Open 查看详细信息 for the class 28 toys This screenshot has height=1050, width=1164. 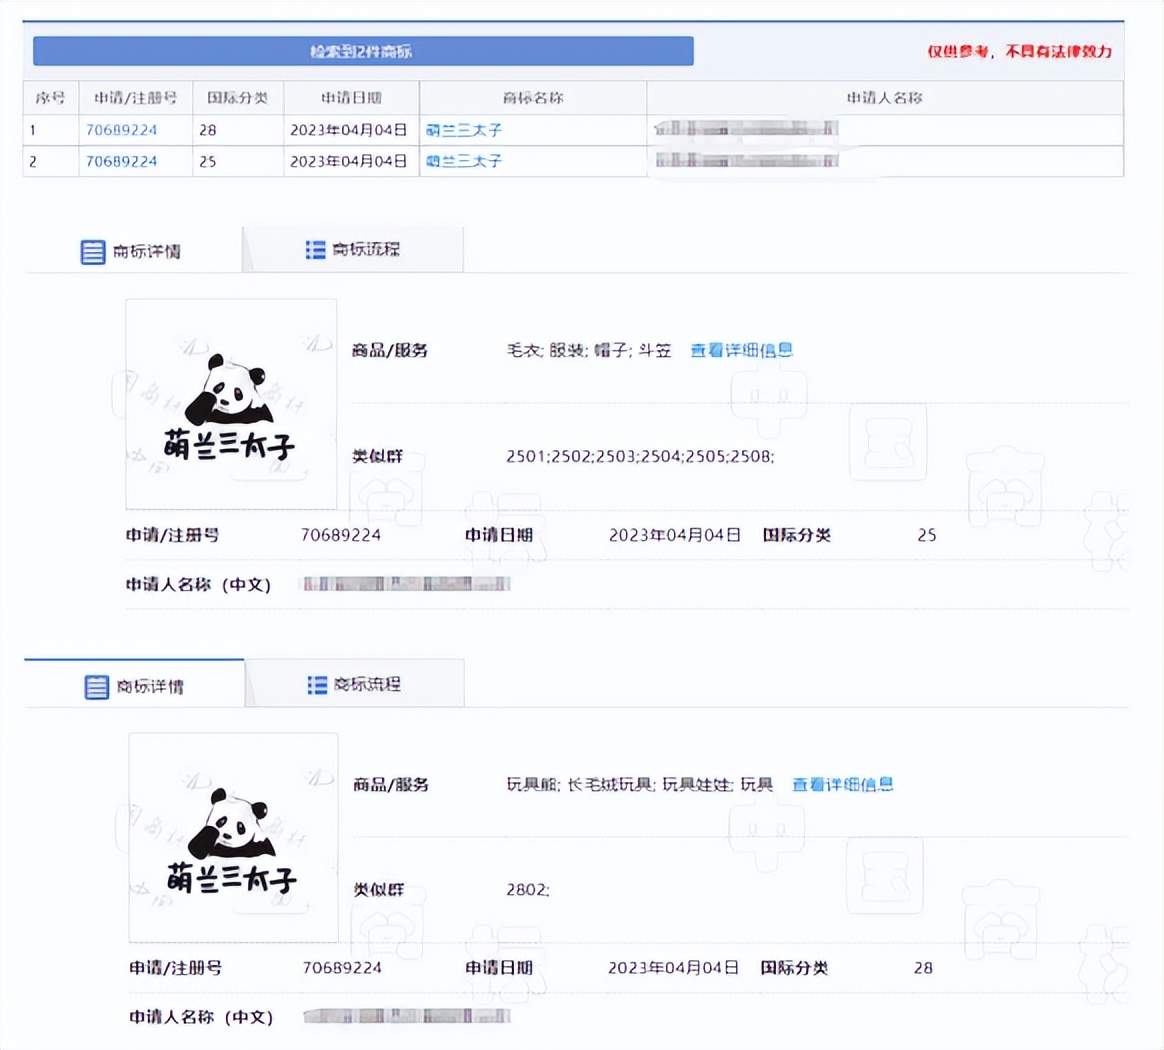pos(843,785)
